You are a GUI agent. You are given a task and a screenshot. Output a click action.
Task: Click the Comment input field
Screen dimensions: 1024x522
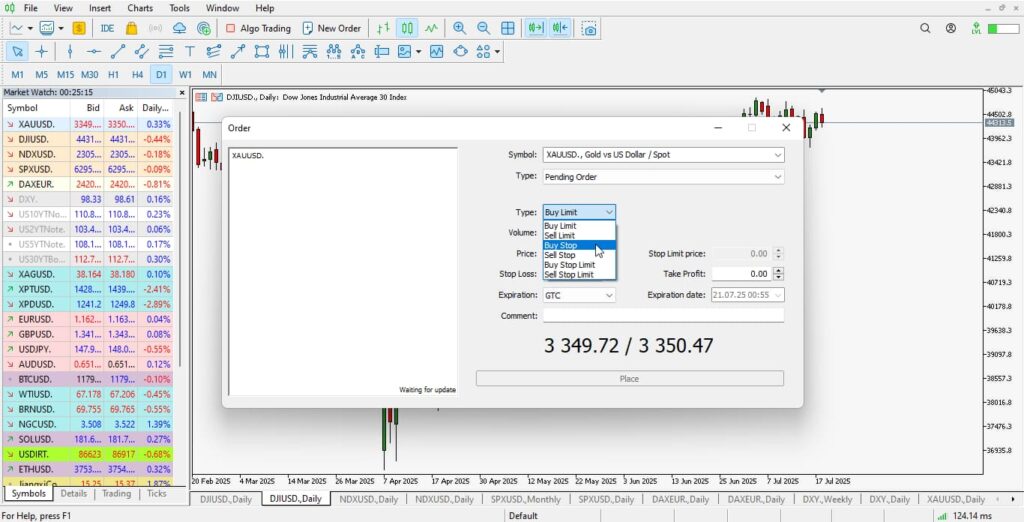click(662, 316)
